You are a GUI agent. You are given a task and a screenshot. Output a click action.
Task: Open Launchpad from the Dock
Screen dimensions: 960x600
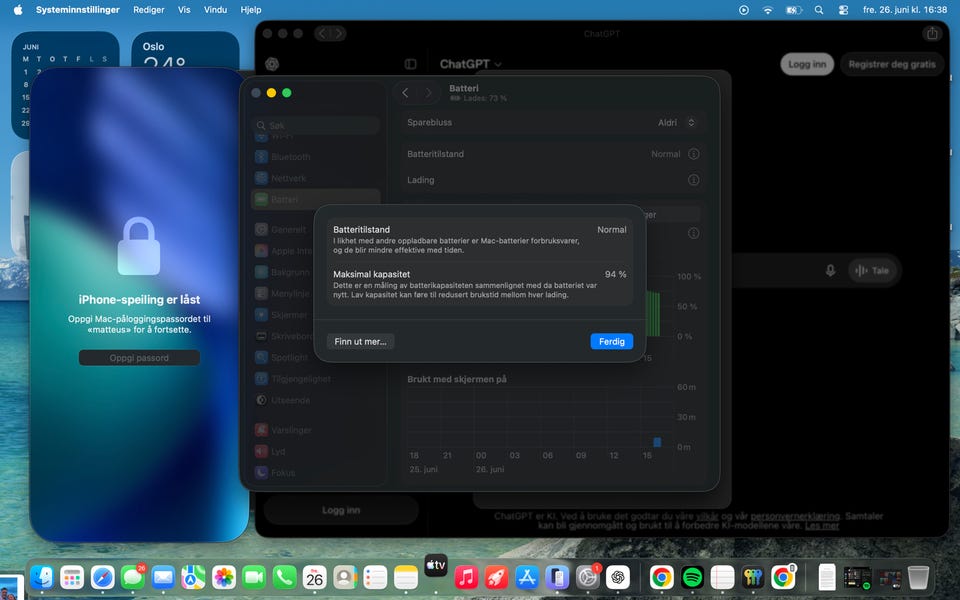(x=72, y=577)
